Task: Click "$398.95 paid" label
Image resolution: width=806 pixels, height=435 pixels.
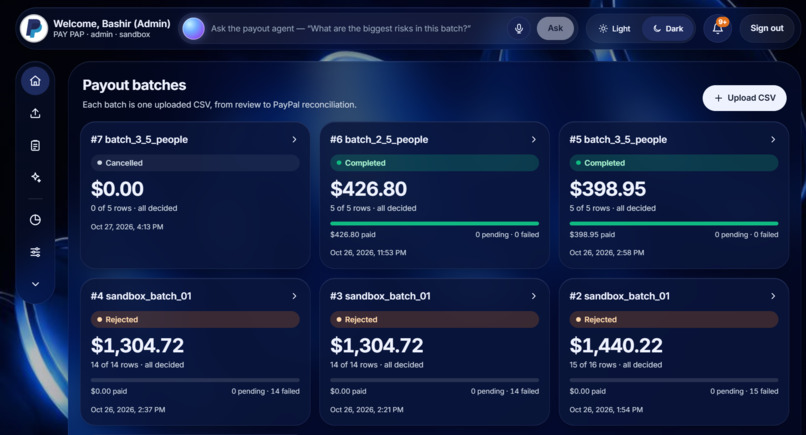Action: 592,235
